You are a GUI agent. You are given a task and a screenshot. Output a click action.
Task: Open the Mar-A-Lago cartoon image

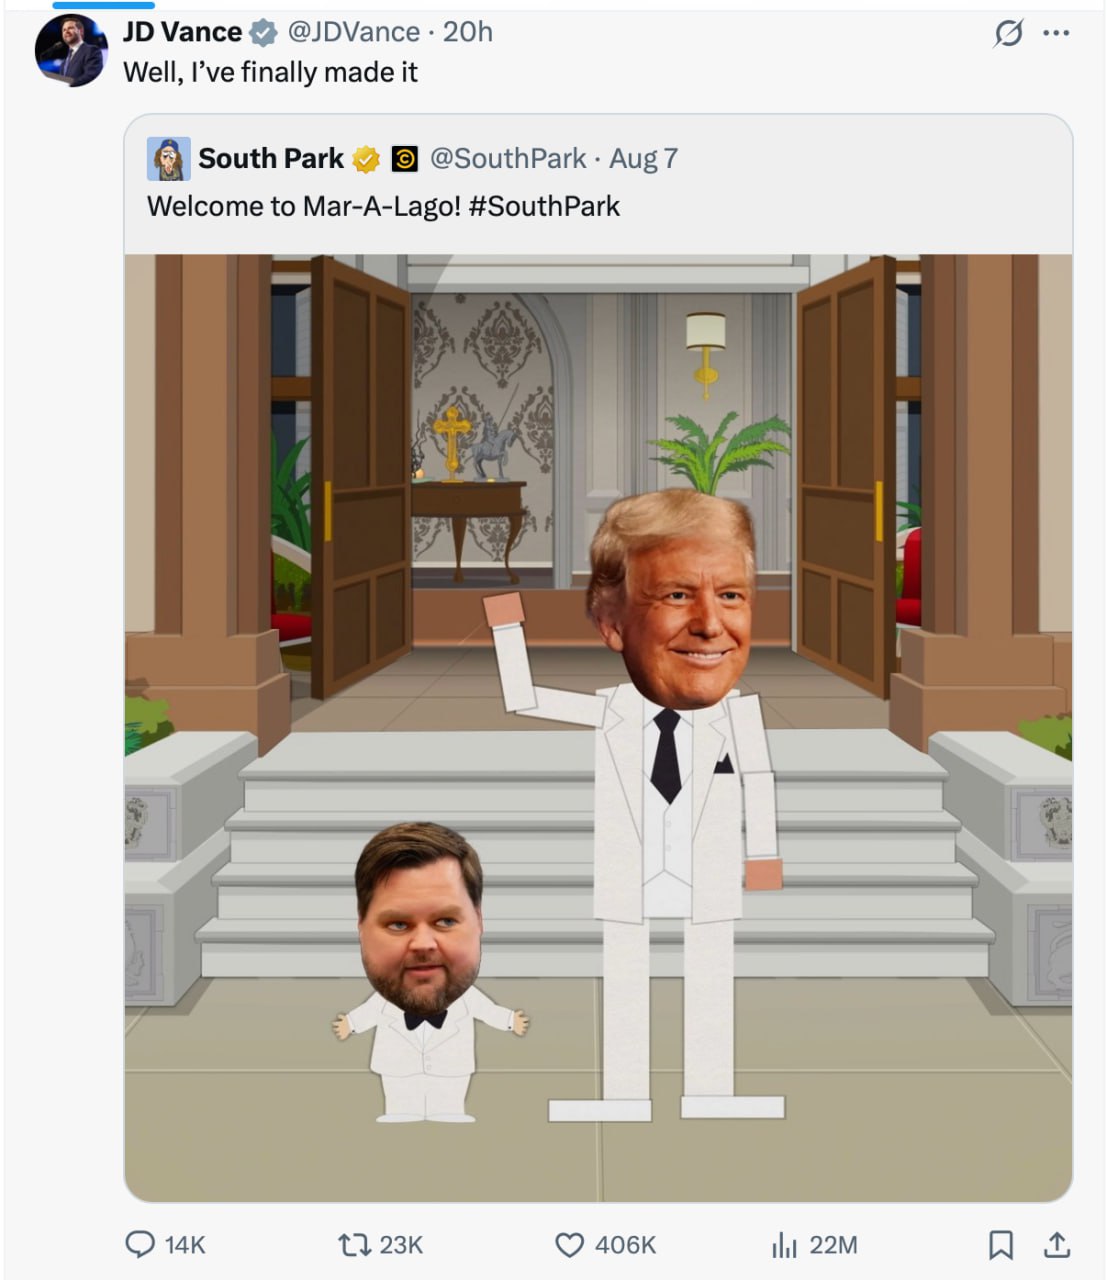click(x=598, y=728)
